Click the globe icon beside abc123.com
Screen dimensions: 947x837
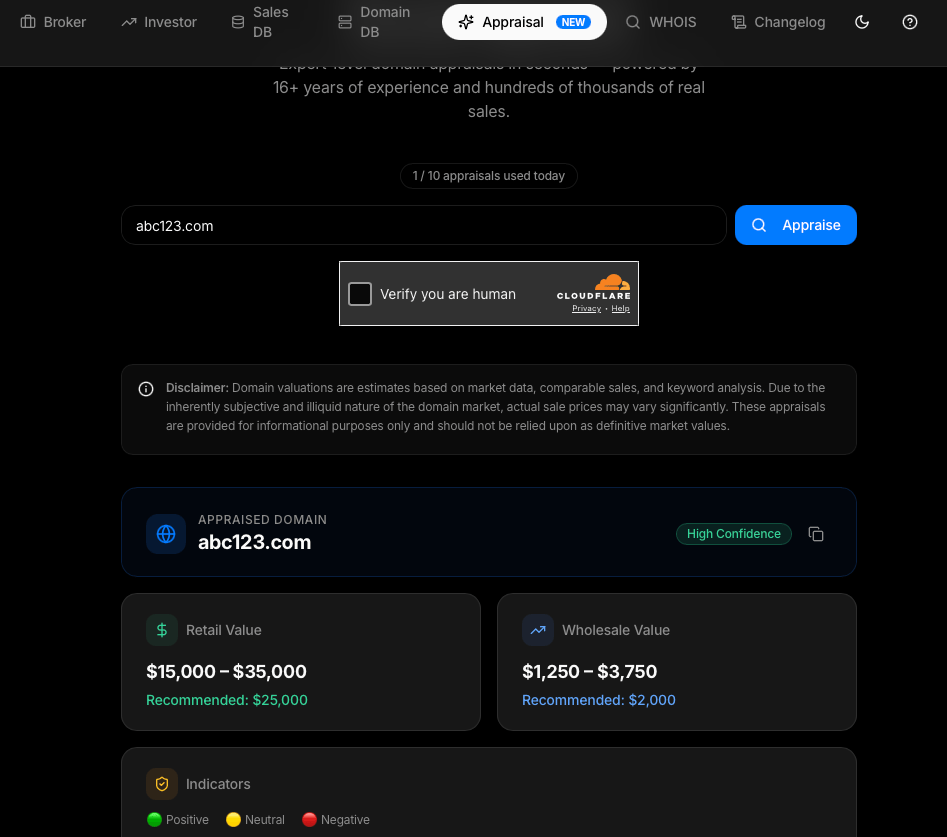tap(166, 534)
